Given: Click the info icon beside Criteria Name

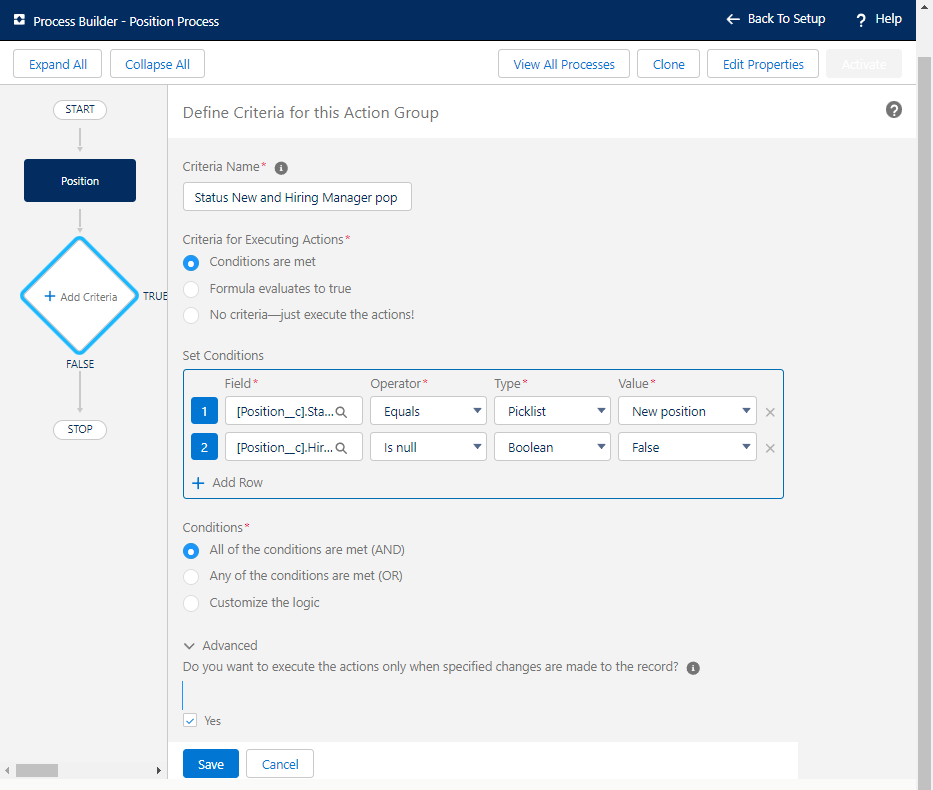Looking at the screenshot, I should [x=281, y=168].
